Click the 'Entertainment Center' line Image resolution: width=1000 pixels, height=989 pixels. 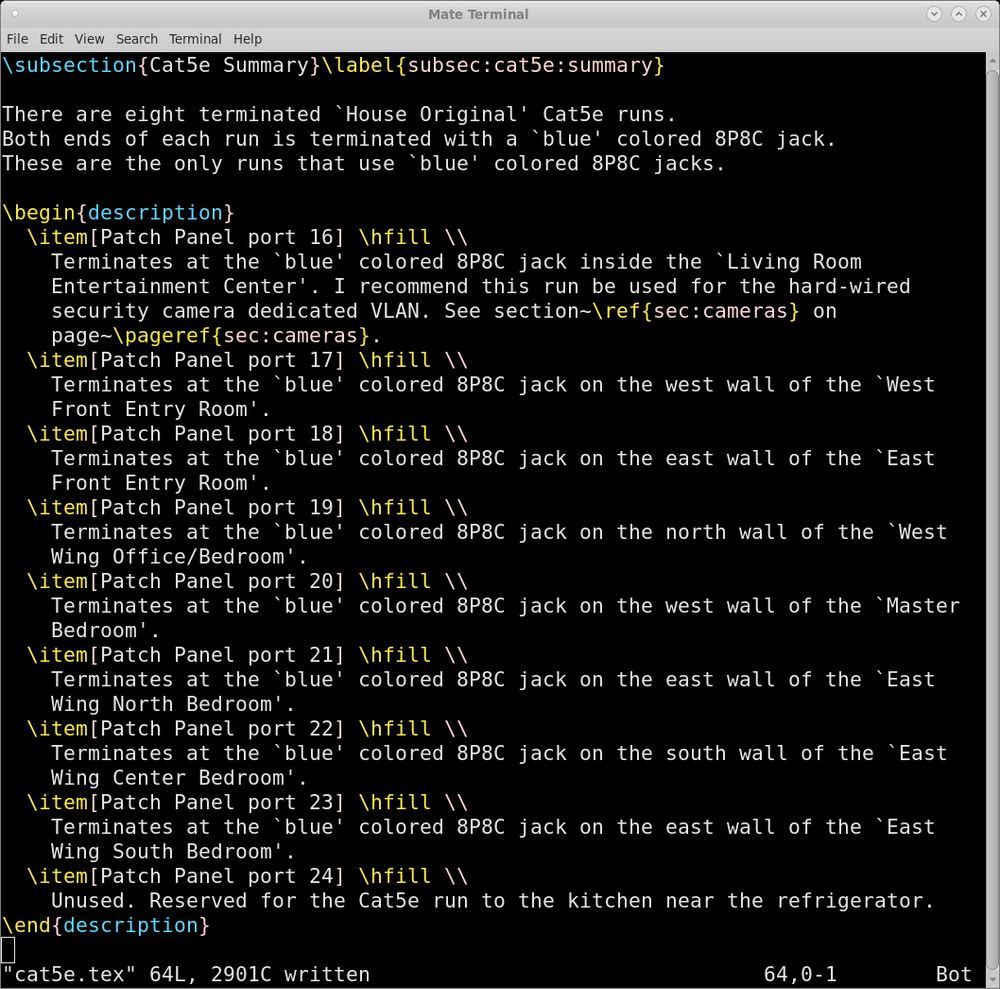[480, 286]
